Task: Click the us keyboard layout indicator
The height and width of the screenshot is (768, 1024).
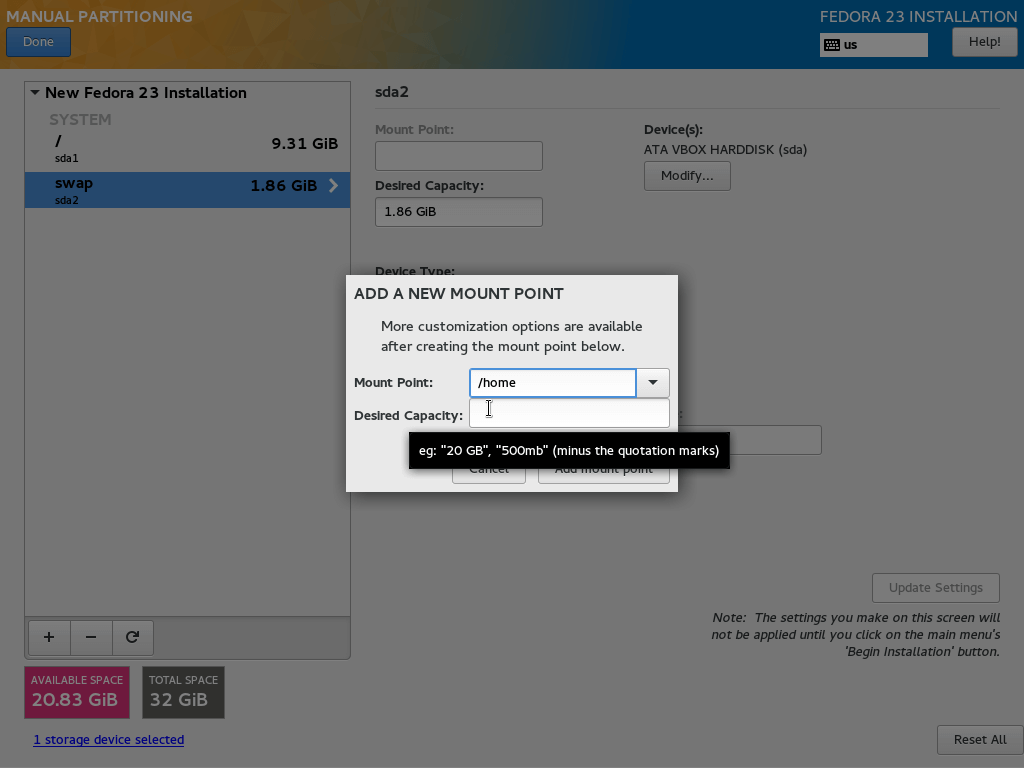Action: click(874, 45)
